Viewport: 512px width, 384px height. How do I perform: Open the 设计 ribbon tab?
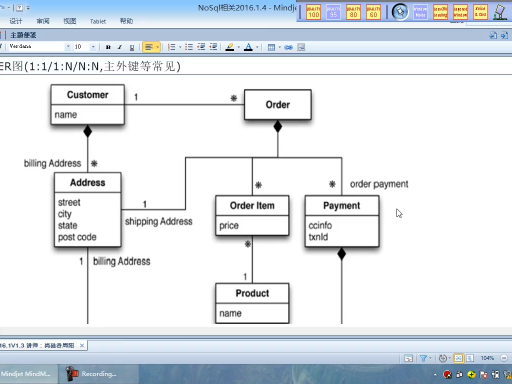(x=16, y=21)
